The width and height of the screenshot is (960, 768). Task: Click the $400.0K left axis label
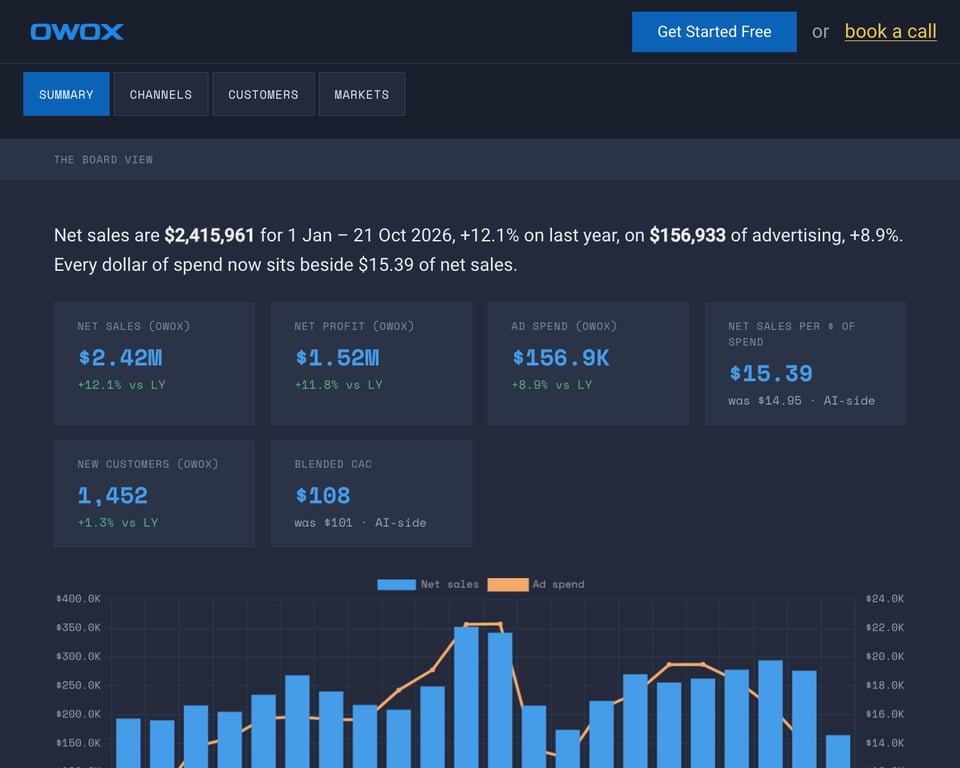78,598
